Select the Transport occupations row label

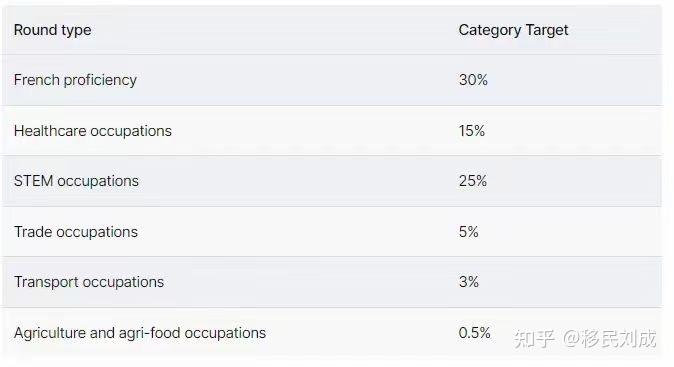(89, 282)
